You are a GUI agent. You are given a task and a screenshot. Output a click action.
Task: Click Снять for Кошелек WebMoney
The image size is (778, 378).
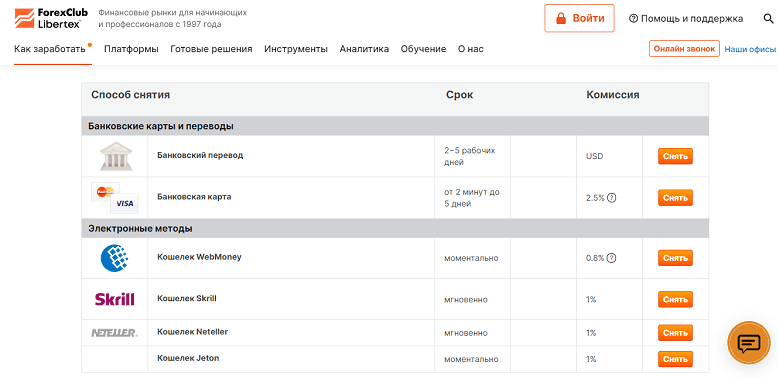click(675, 258)
